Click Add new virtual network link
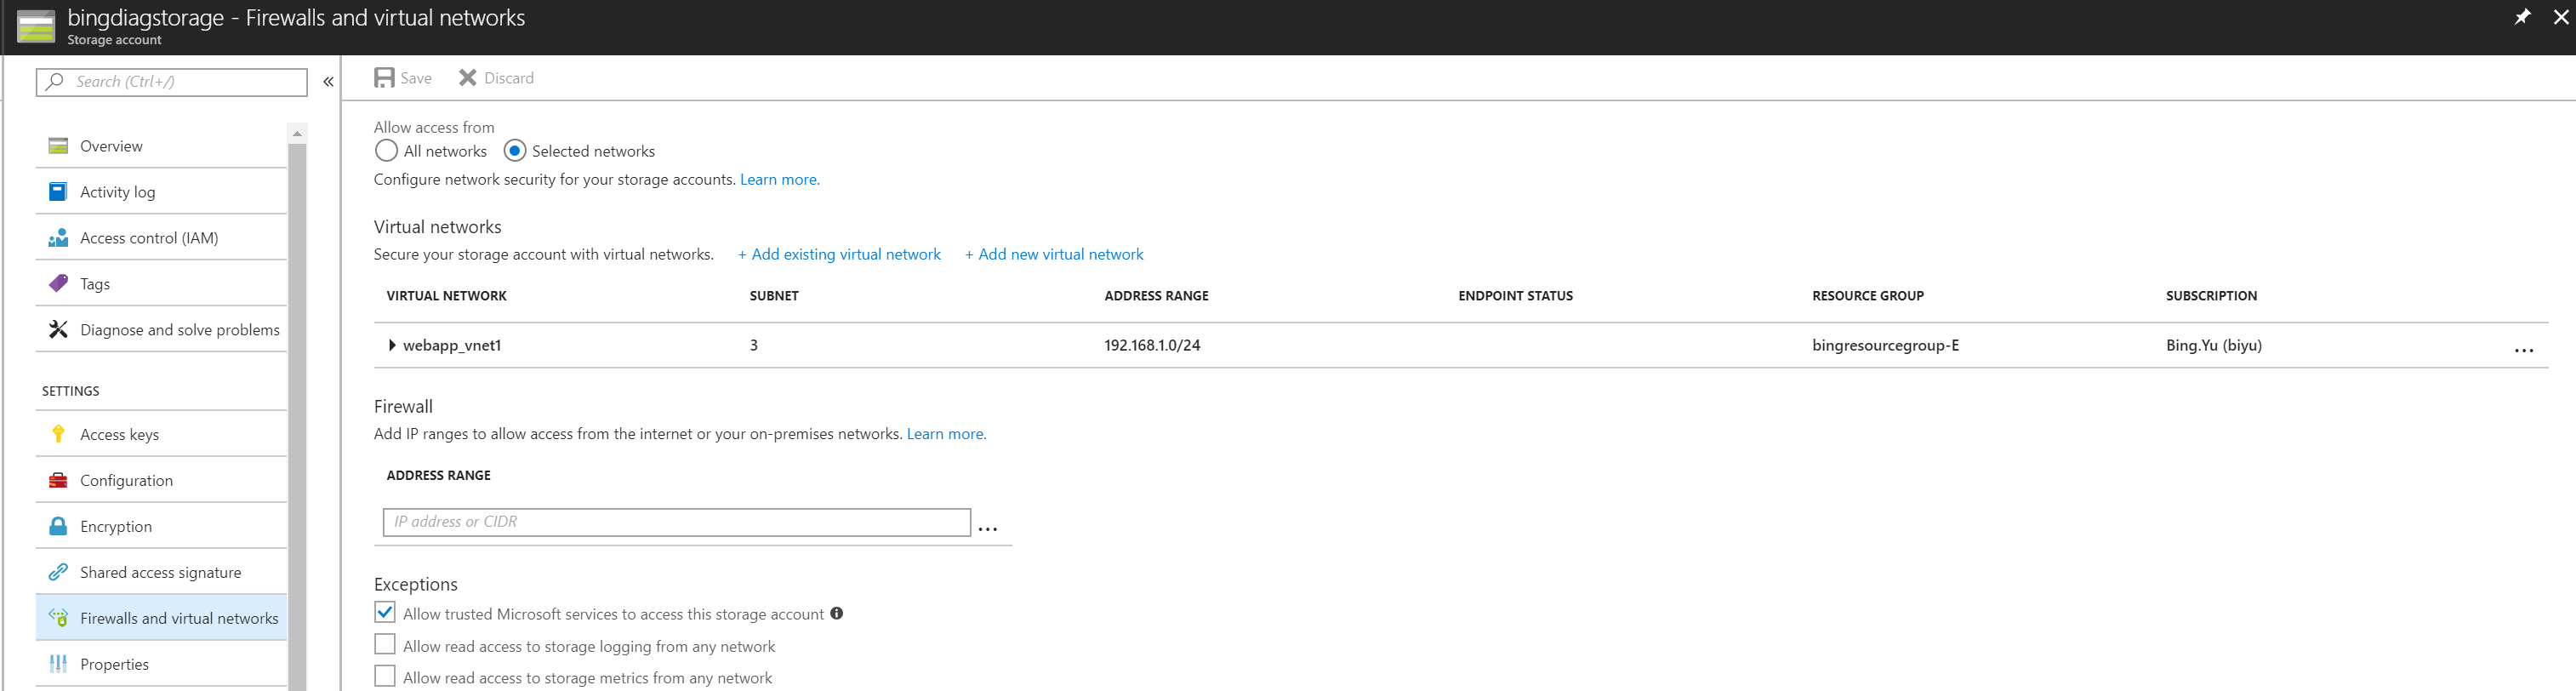This screenshot has width=2576, height=691. 1054,254
